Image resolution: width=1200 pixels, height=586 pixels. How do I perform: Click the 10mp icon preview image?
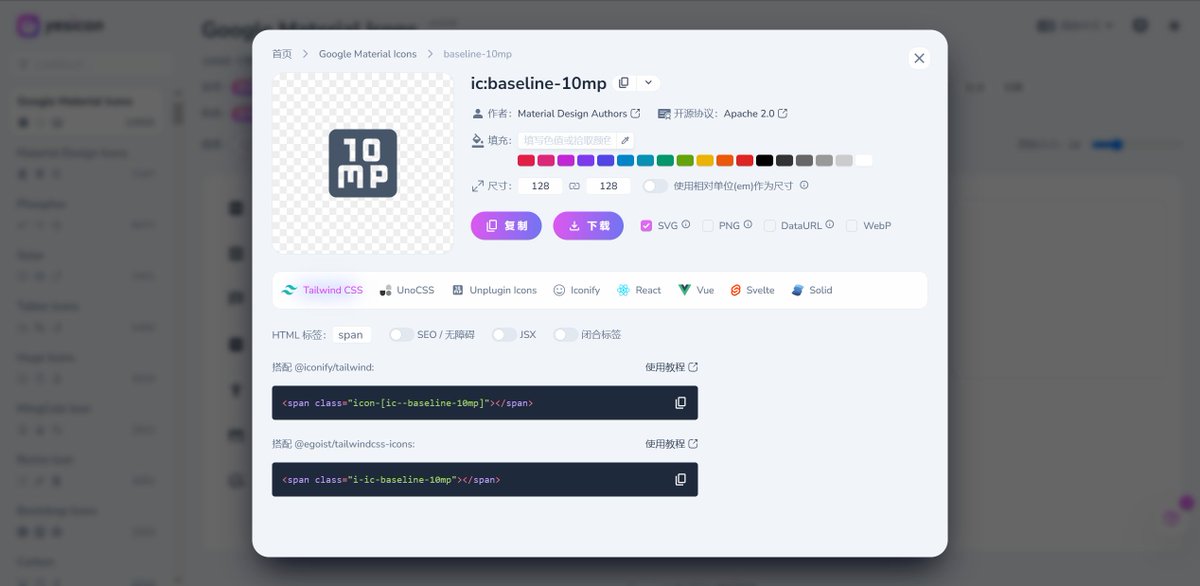(363, 163)
